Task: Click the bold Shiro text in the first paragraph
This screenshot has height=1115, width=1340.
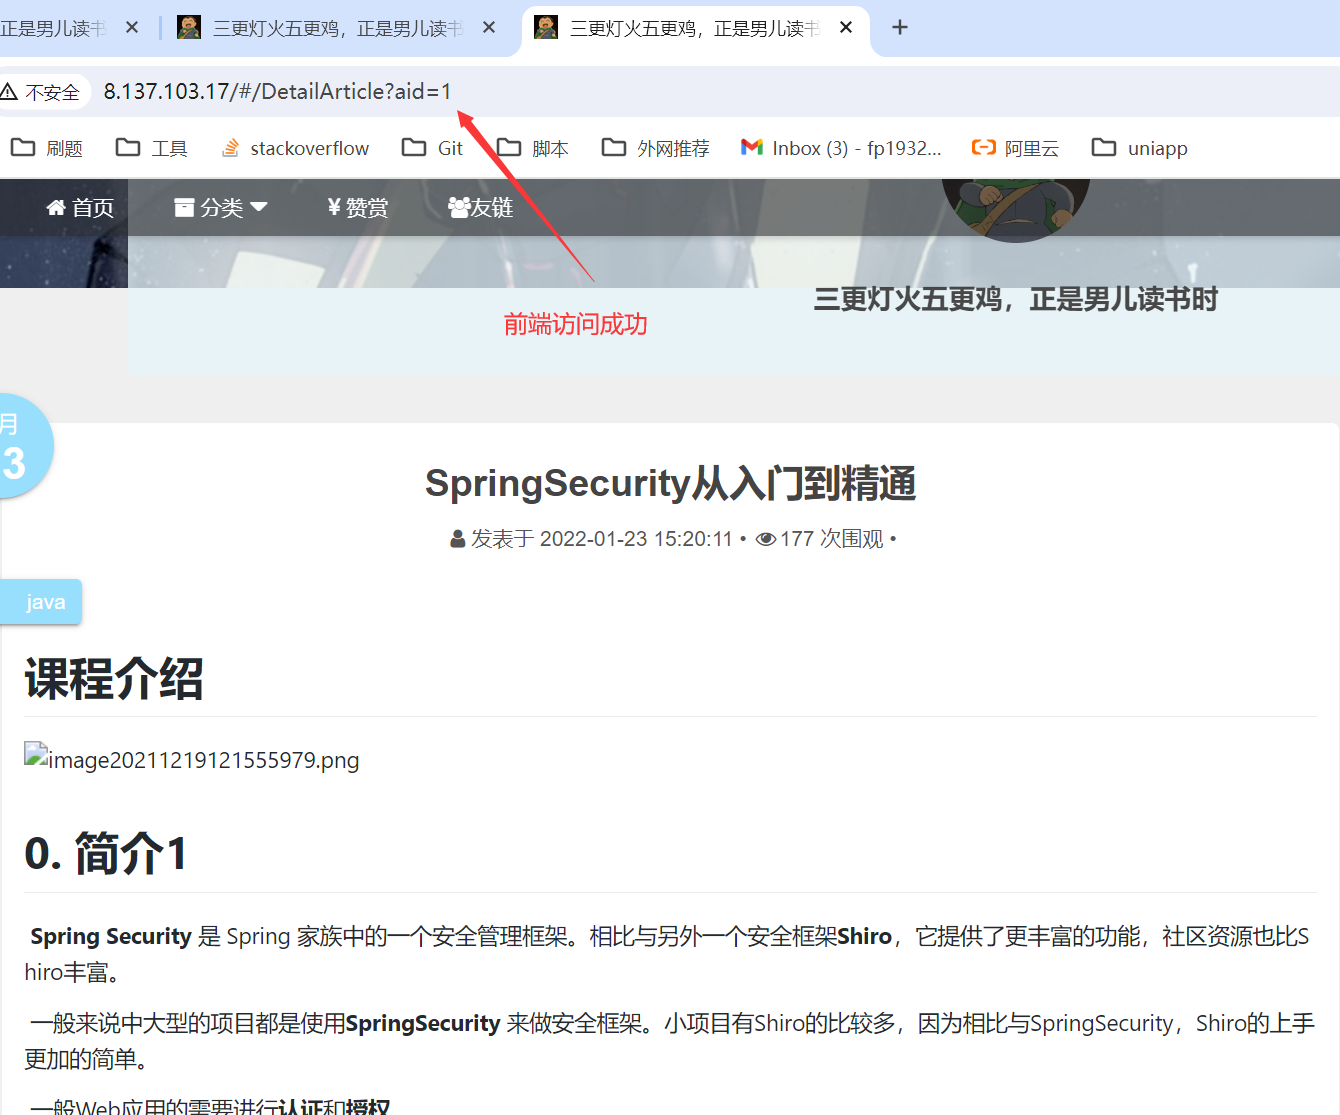Action: [864, 936]
